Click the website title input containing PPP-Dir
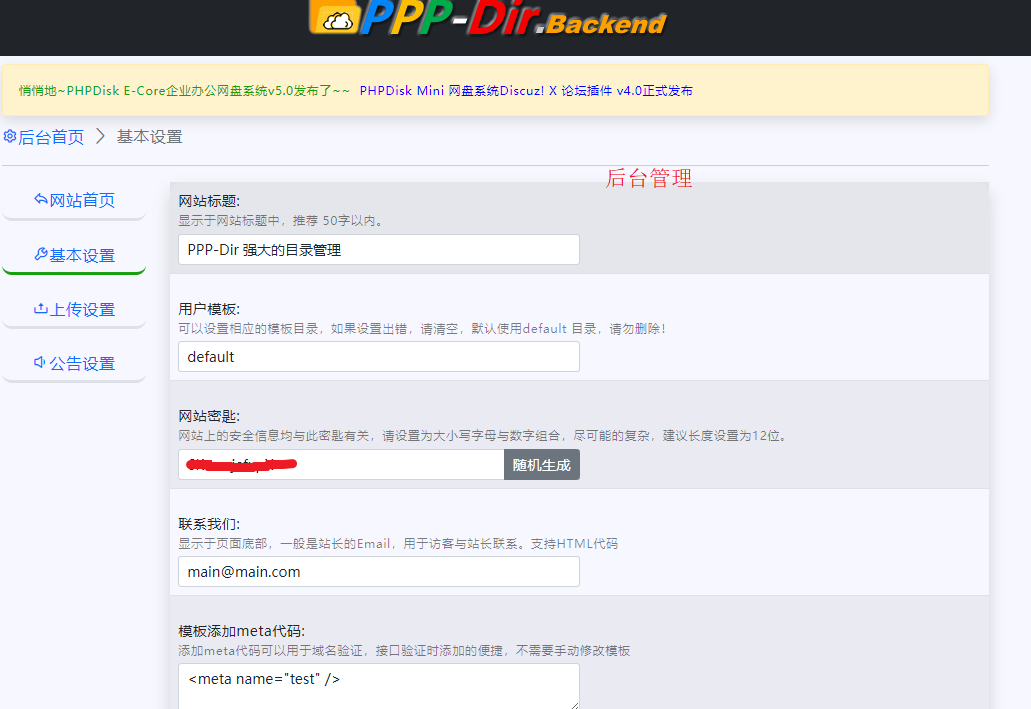Screen dimensions: 1031x709 coord(378,249)
